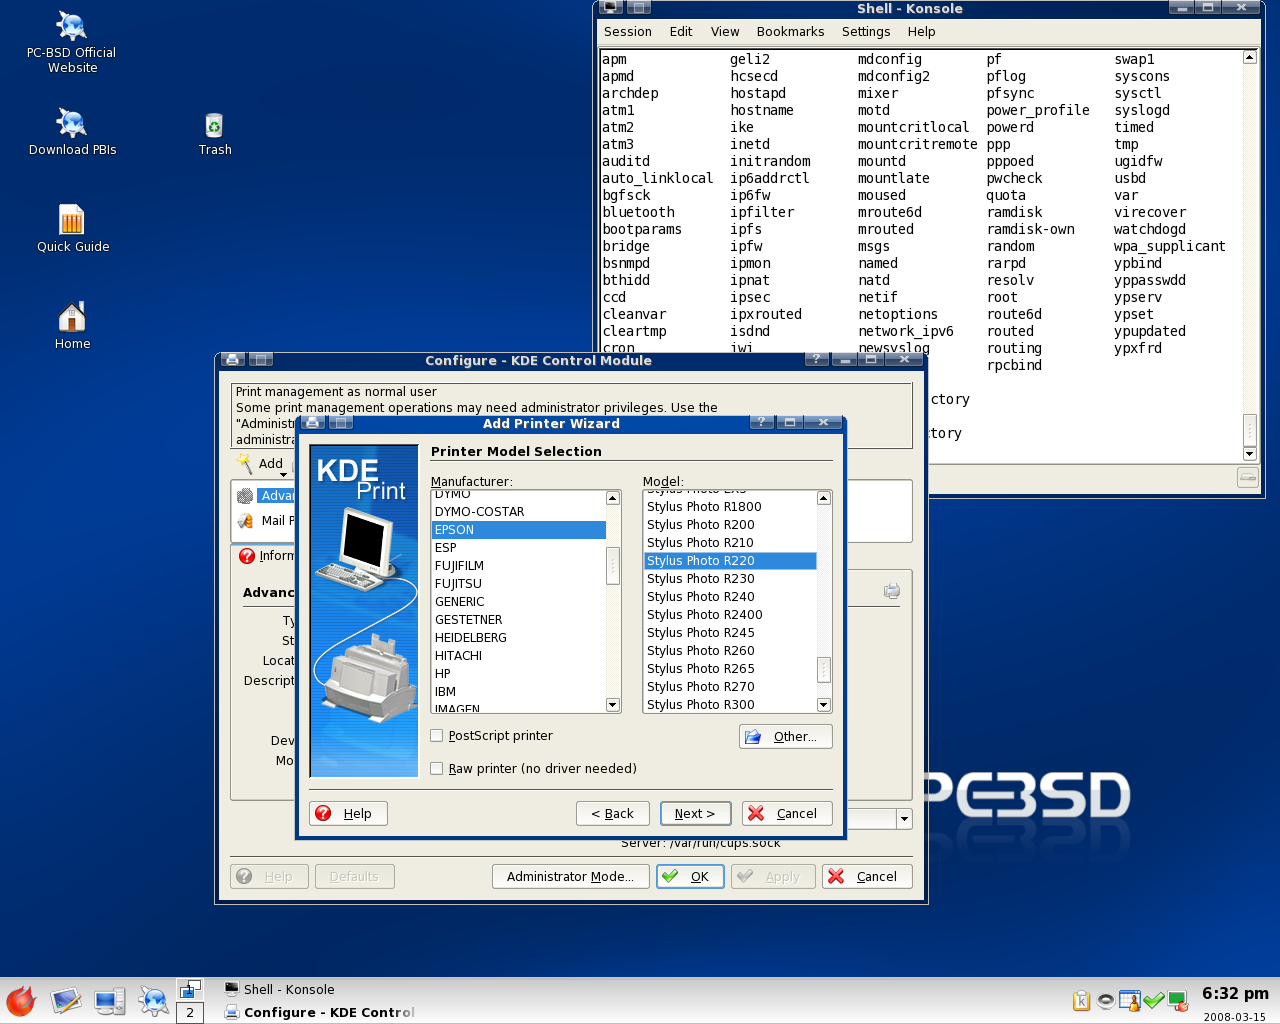
Task: Click Cancel in the Configure window
Action: [x=867, y=877]
